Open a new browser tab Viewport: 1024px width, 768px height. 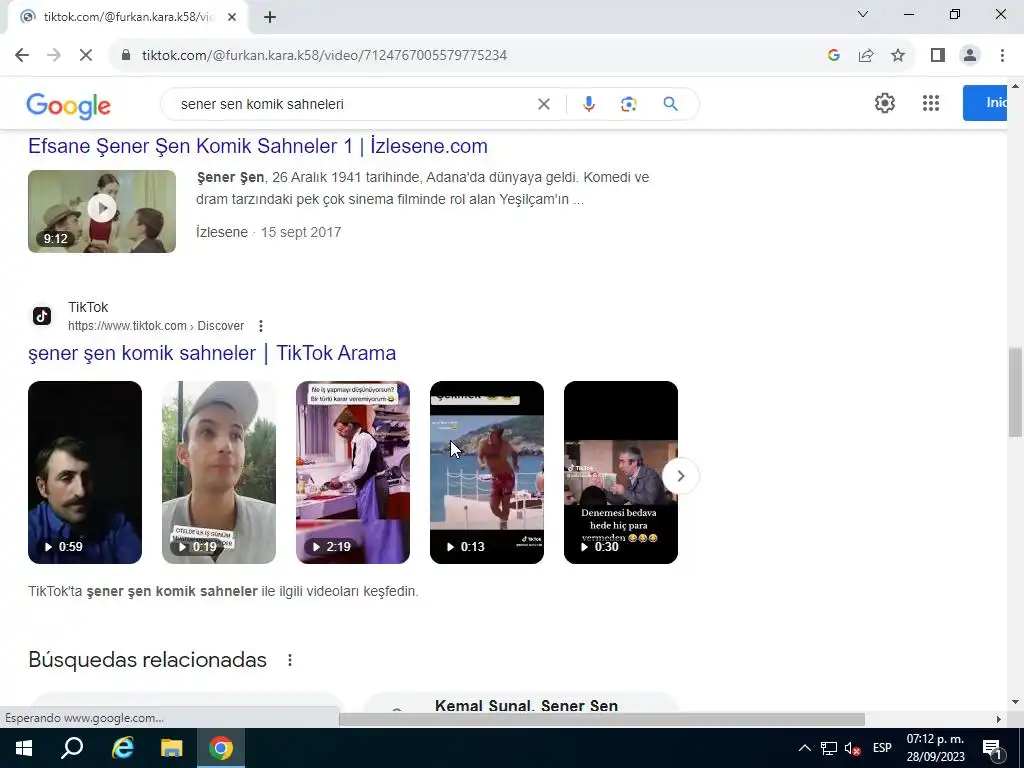point(270,17)
